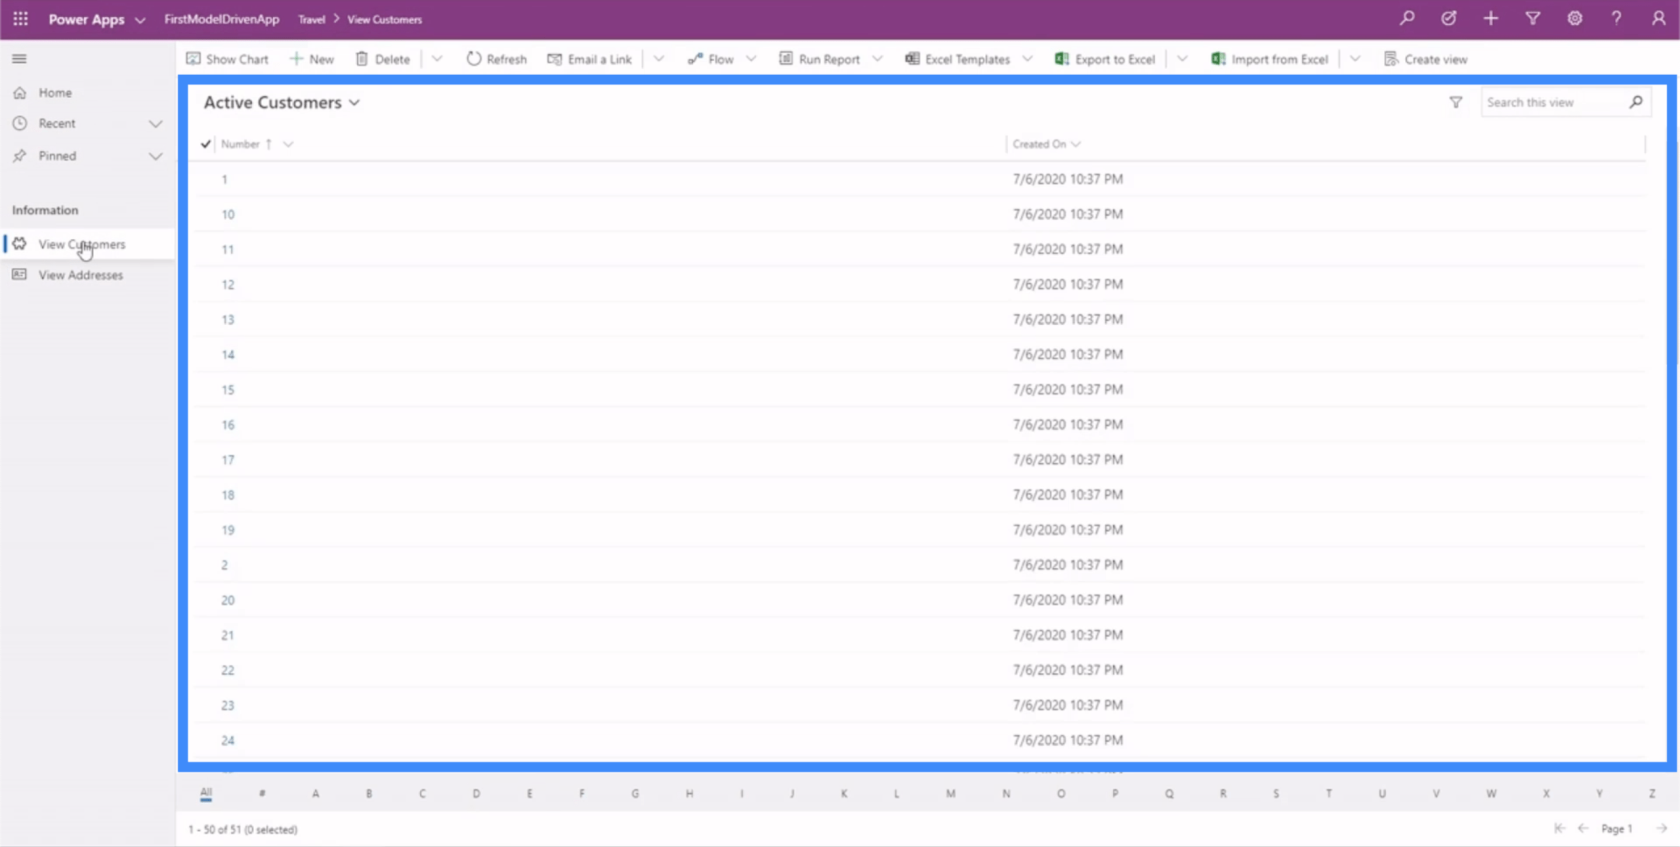Open advanced find funnel icon in header
Screen dimensions: 1680x847
(x=1532, y=18)
